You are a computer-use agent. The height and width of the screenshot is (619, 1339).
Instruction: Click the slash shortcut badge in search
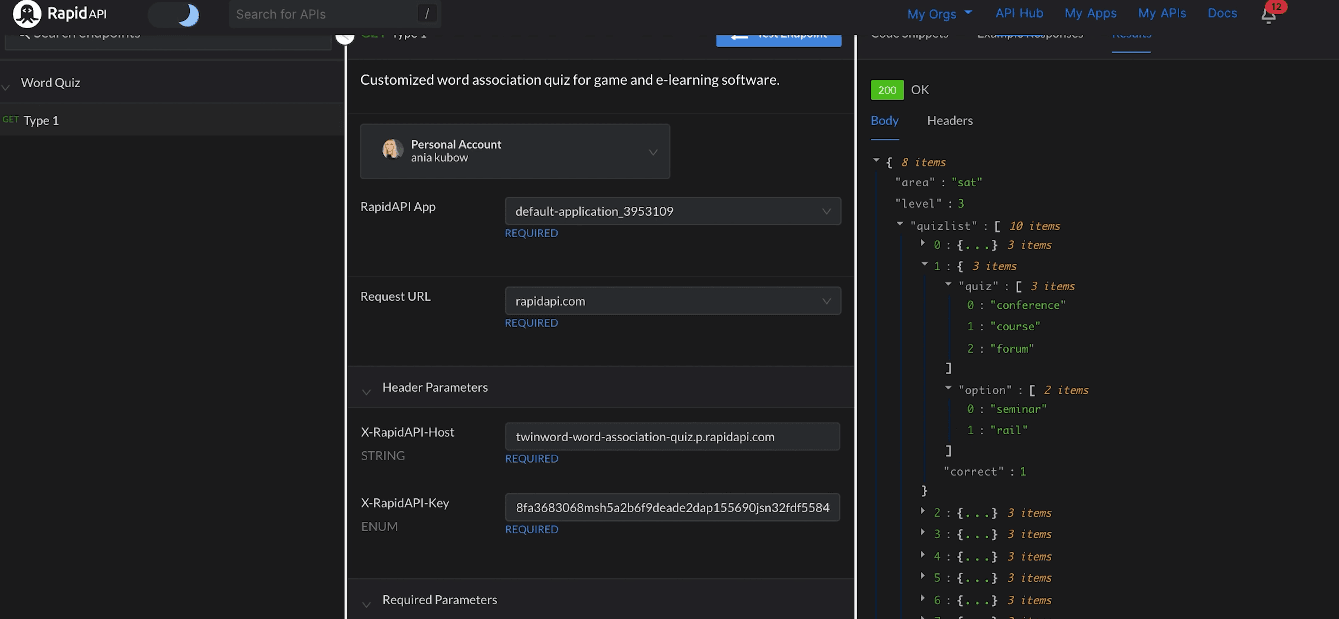[427, 14]
